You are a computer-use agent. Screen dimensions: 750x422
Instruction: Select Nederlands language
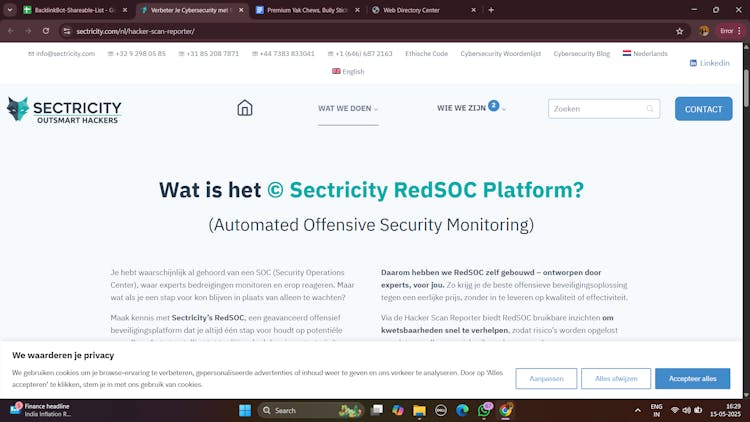[x=645, y=54]
